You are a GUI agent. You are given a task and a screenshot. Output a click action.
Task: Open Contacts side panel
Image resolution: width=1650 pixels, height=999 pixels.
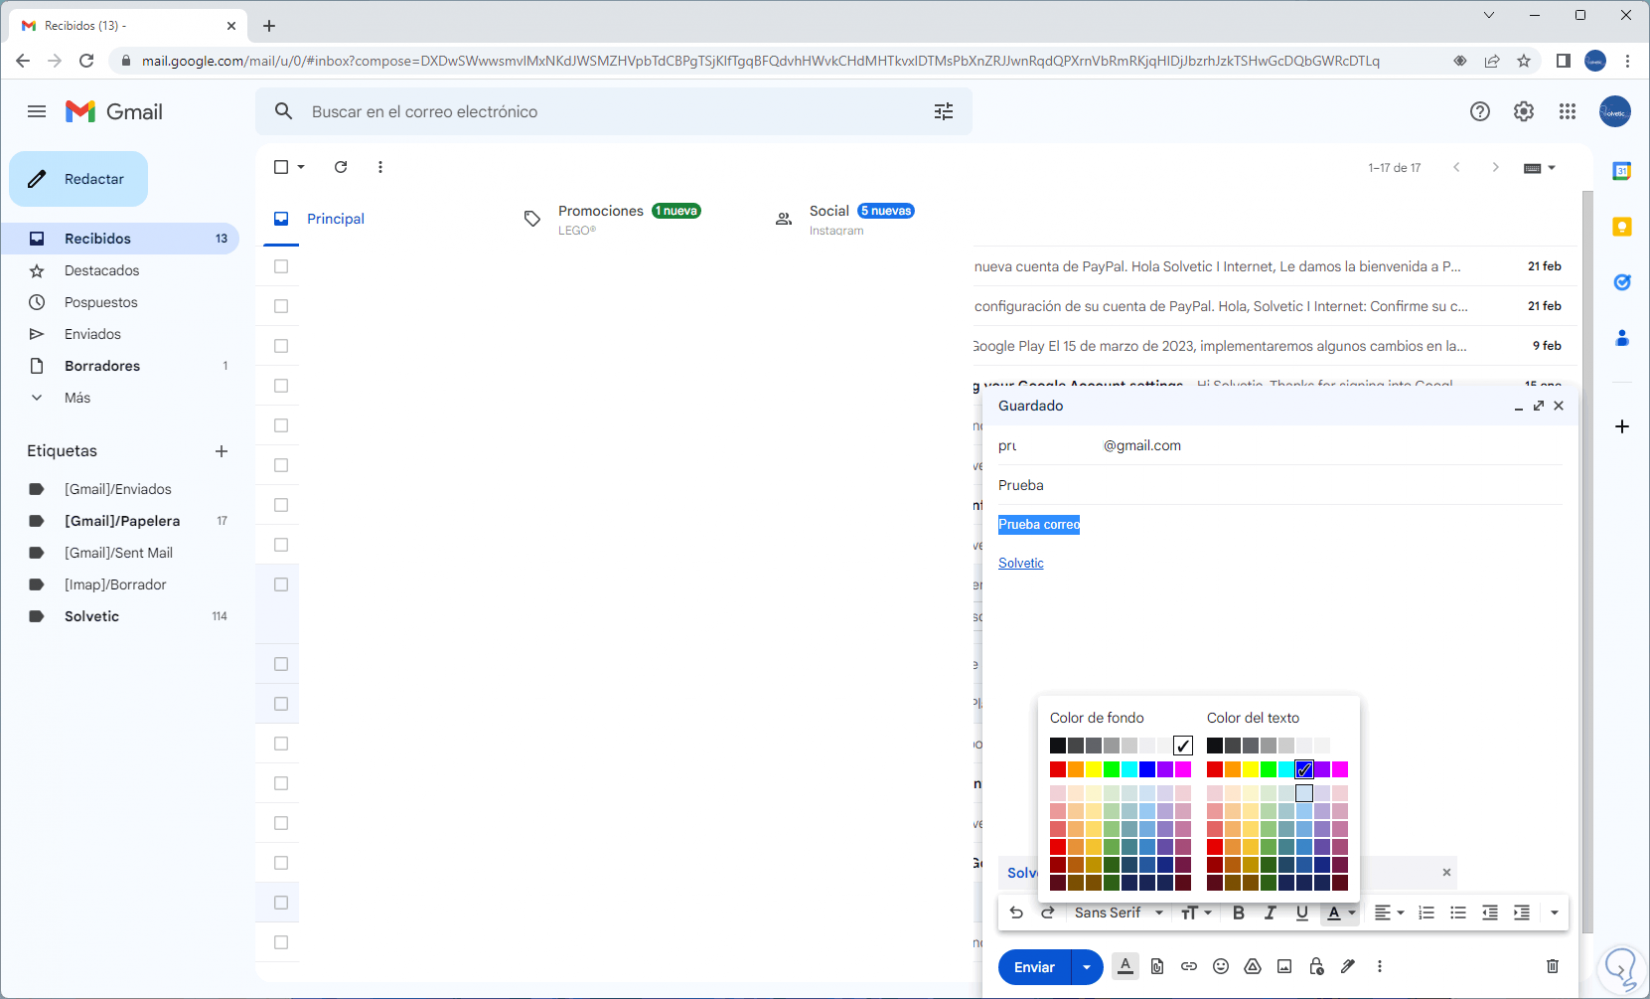tap(1622, 338)
